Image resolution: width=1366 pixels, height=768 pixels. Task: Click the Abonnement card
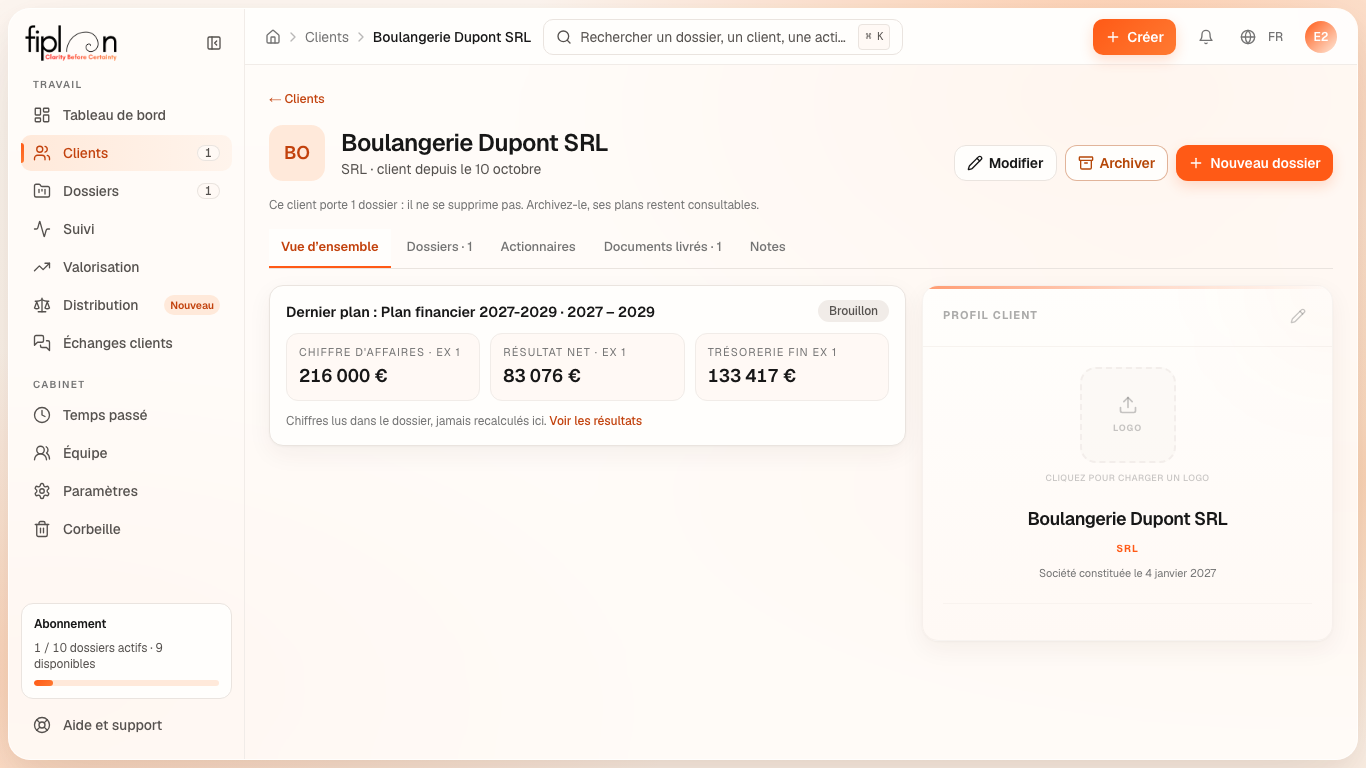(126, 651)
